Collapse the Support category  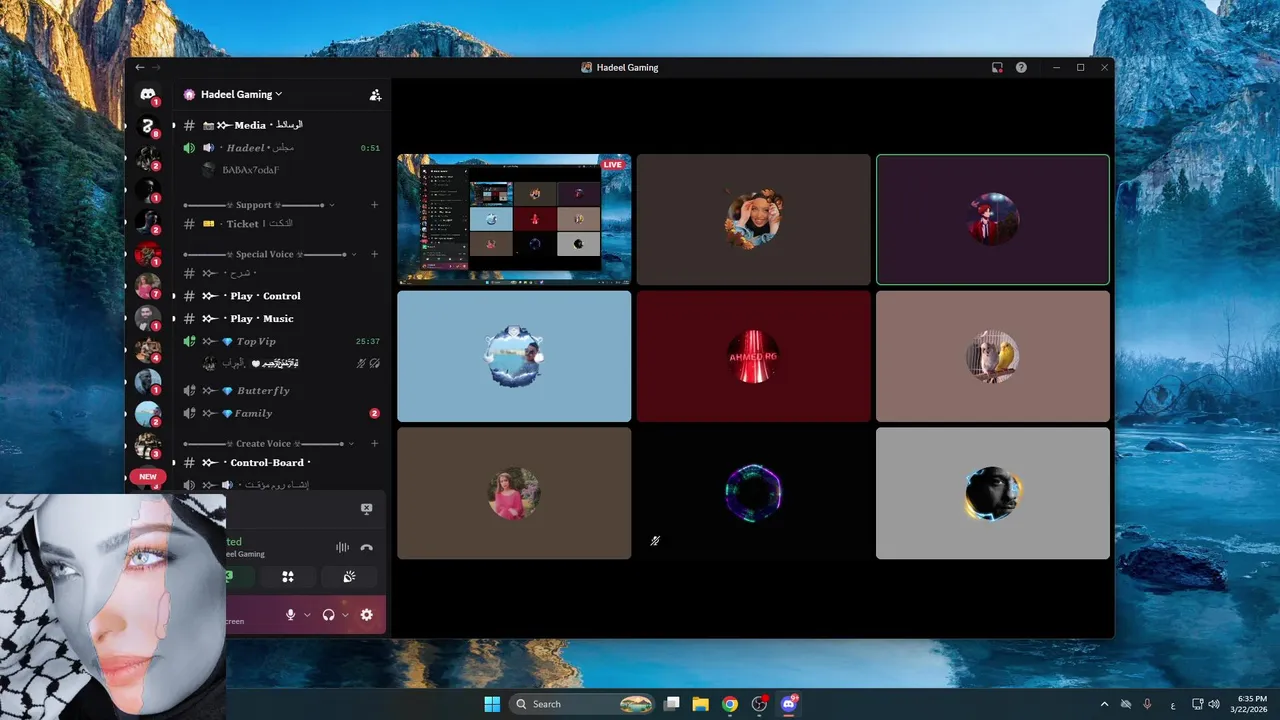tap(258, 205)
